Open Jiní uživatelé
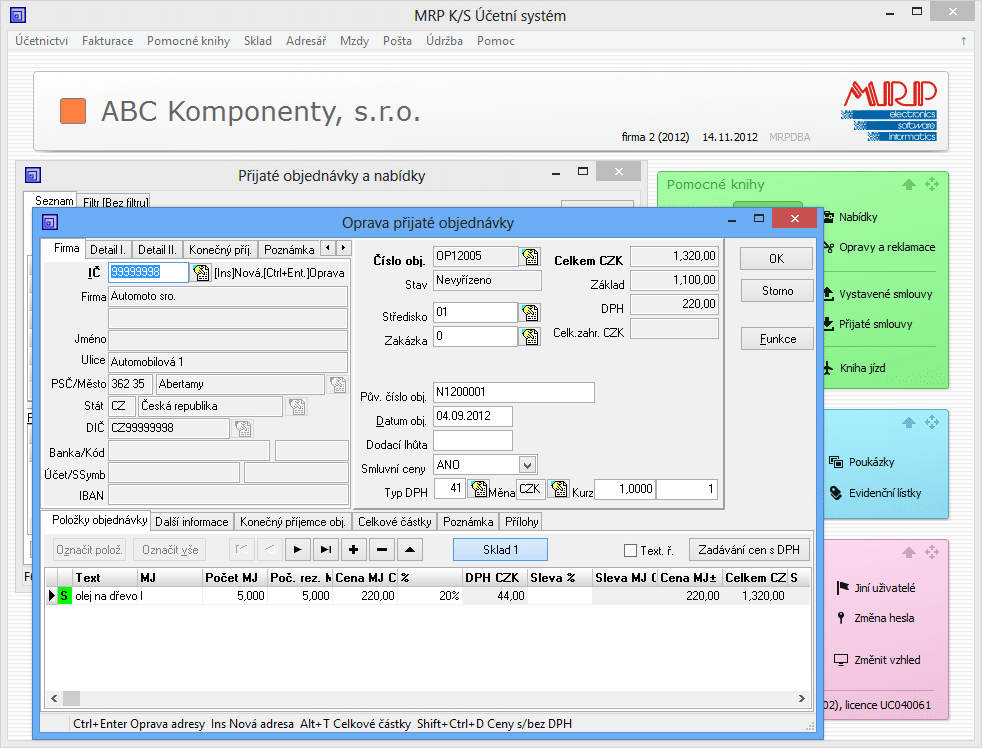 pyautogui.click(x=884, y=588)
